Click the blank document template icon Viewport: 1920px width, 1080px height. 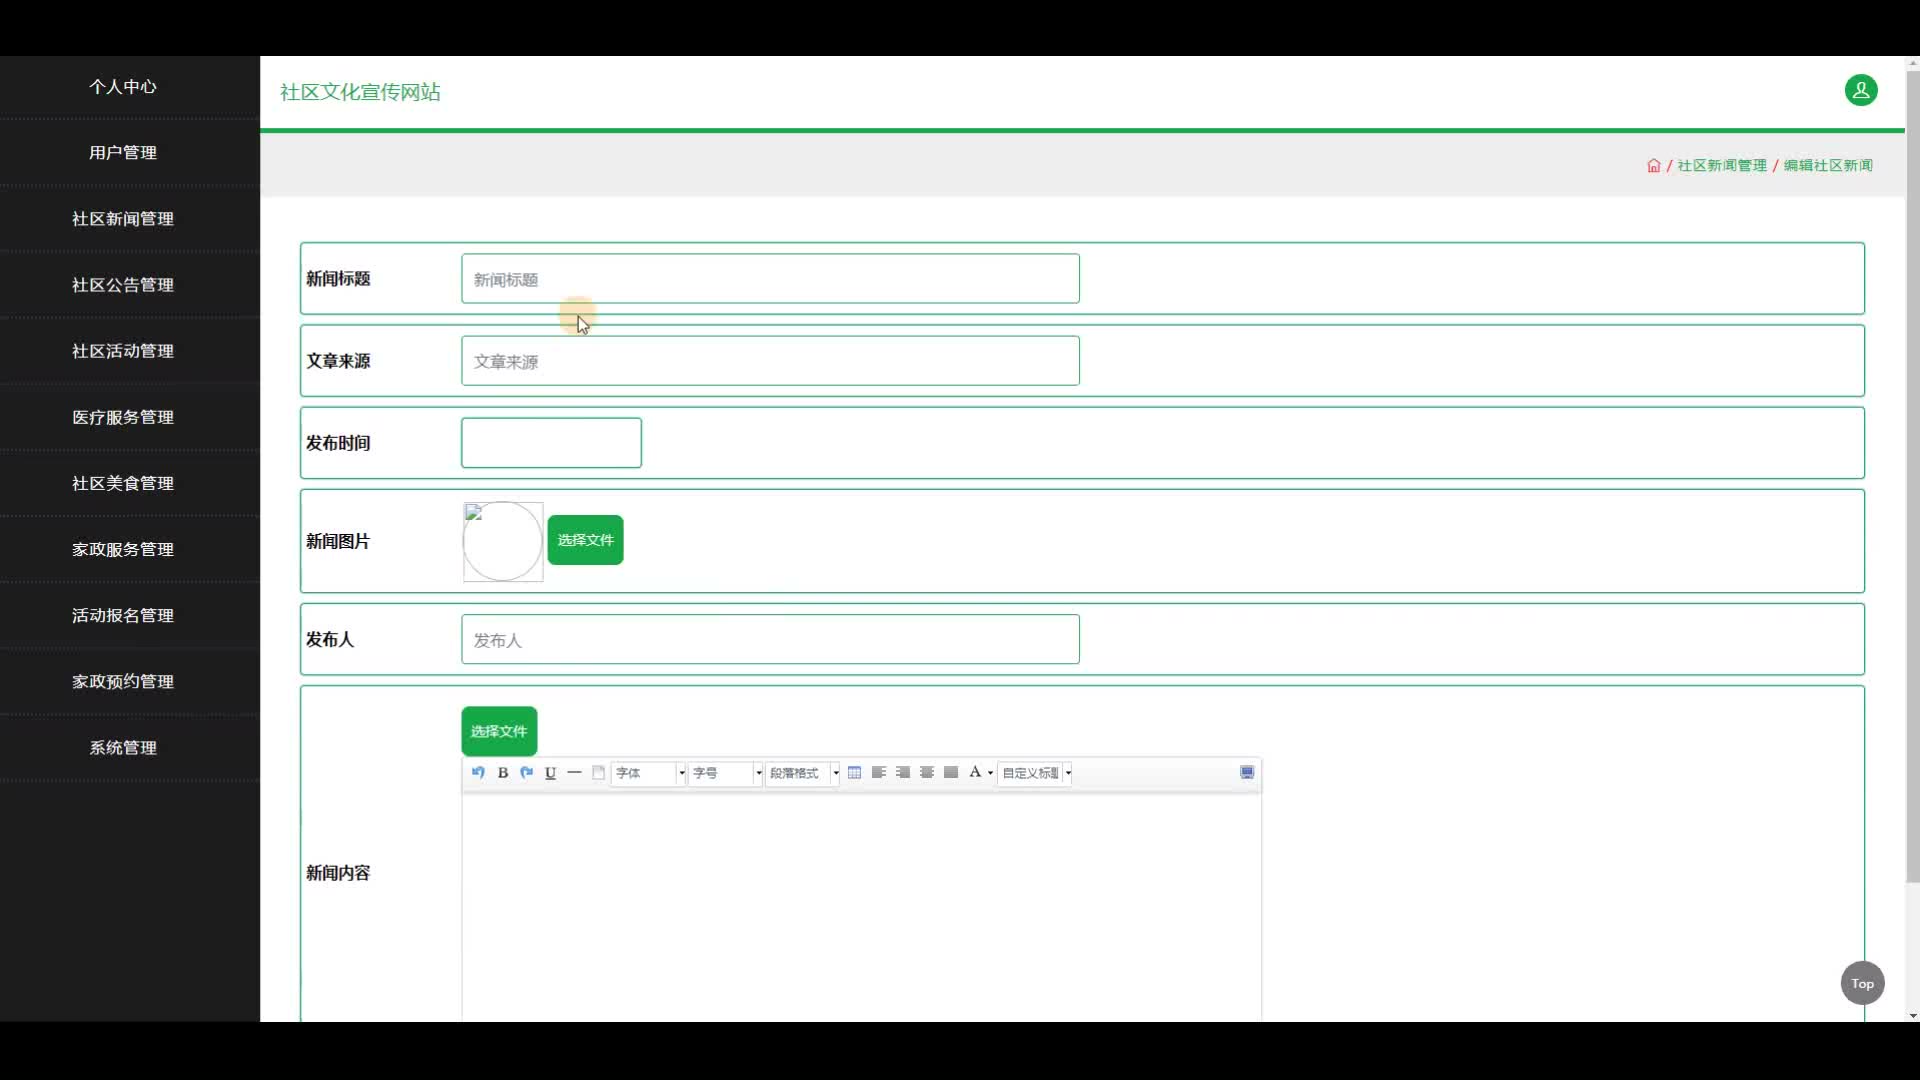click(x=598, y=772)
